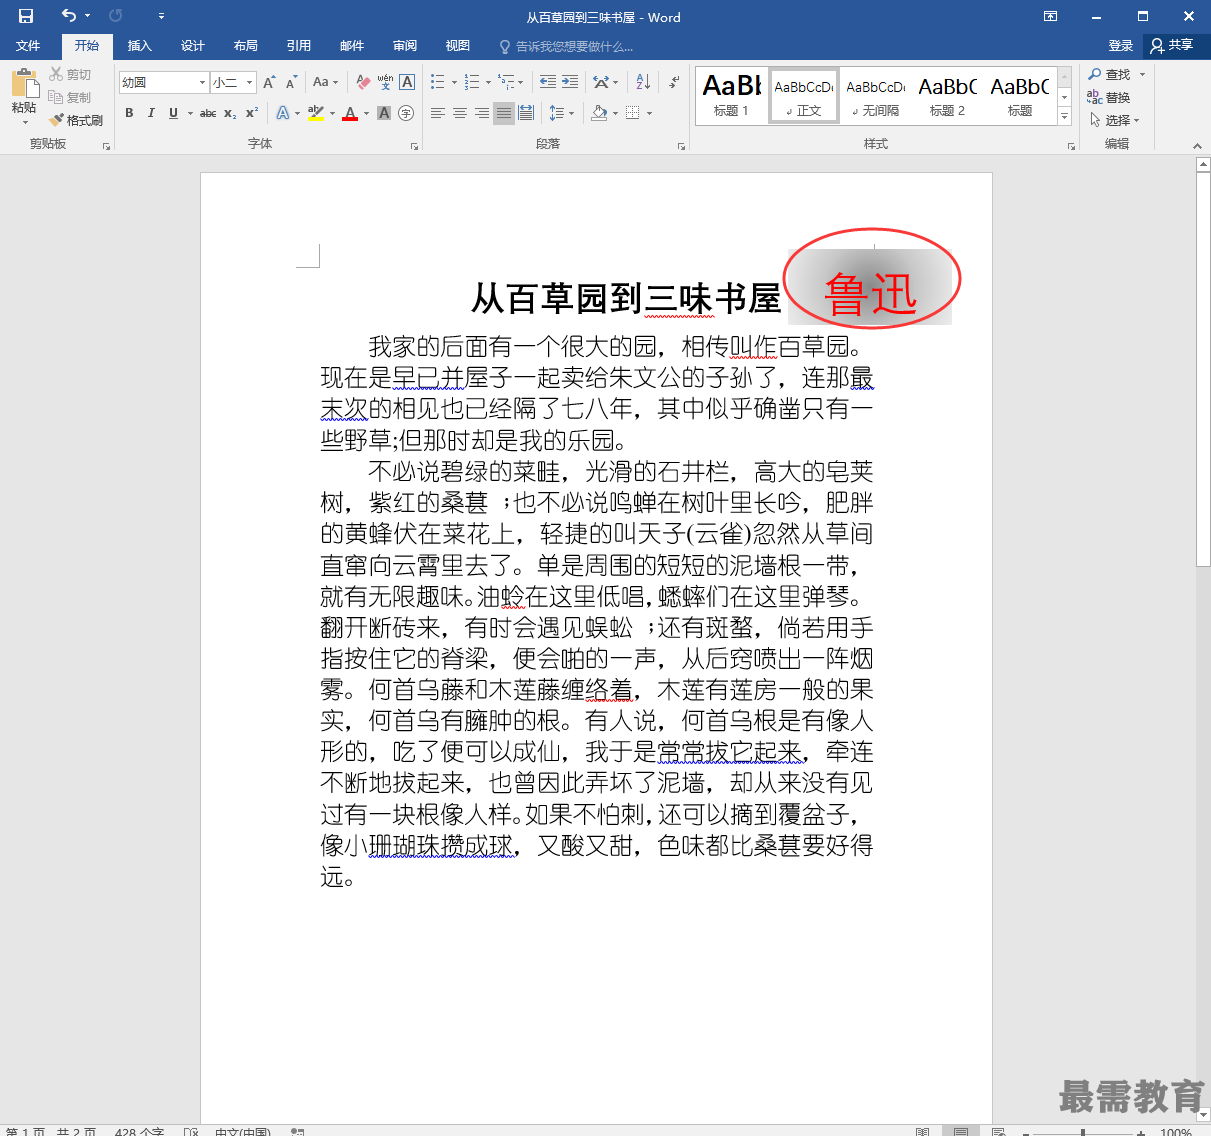The height and width of the screenshot is (1136, 1211).
Task: Apply distributed alignment
Action: click(x=526, y=113)
